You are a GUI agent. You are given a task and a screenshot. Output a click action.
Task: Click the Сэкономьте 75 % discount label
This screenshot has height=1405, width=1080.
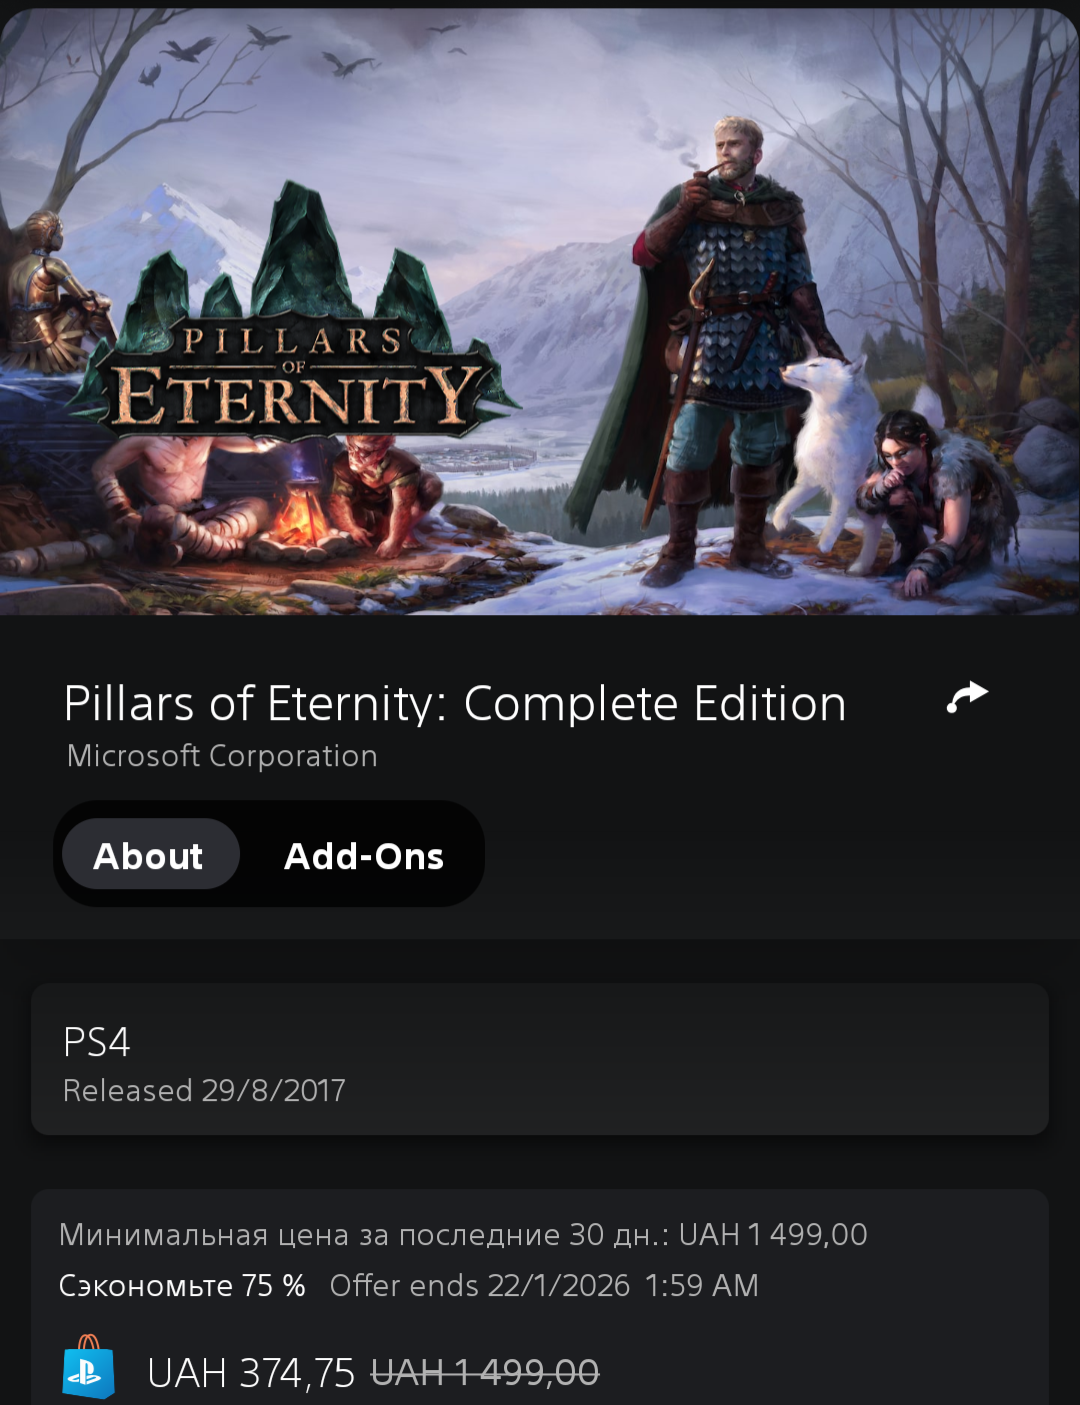[182, 1285]
